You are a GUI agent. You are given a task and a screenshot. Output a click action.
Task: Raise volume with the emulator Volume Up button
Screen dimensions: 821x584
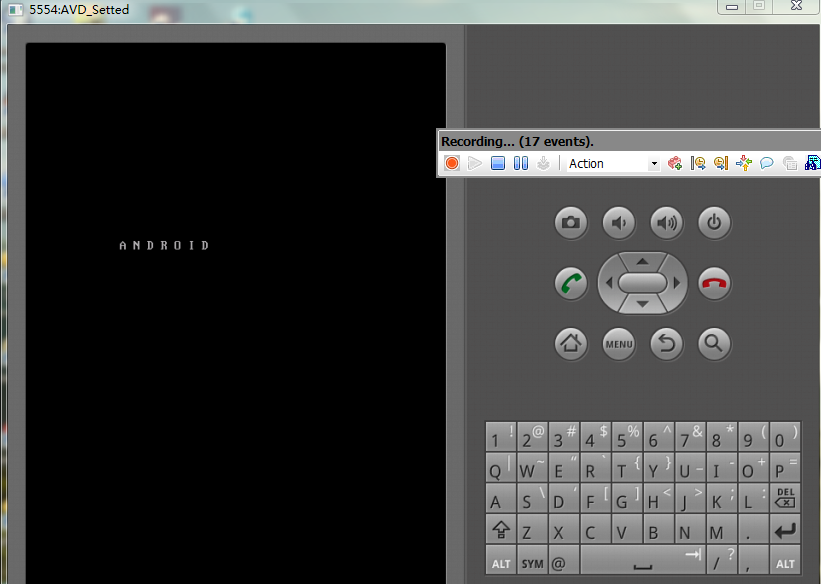coord(667,223)
